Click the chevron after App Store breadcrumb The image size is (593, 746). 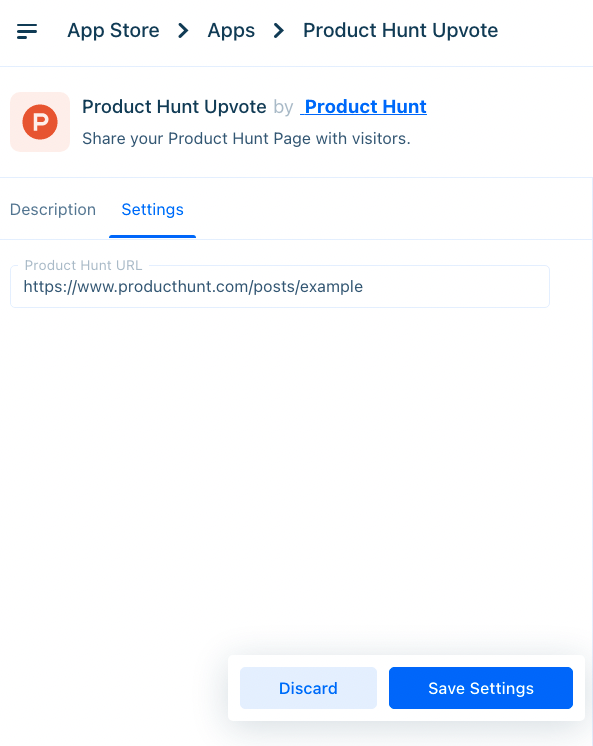tap(183, 31)
